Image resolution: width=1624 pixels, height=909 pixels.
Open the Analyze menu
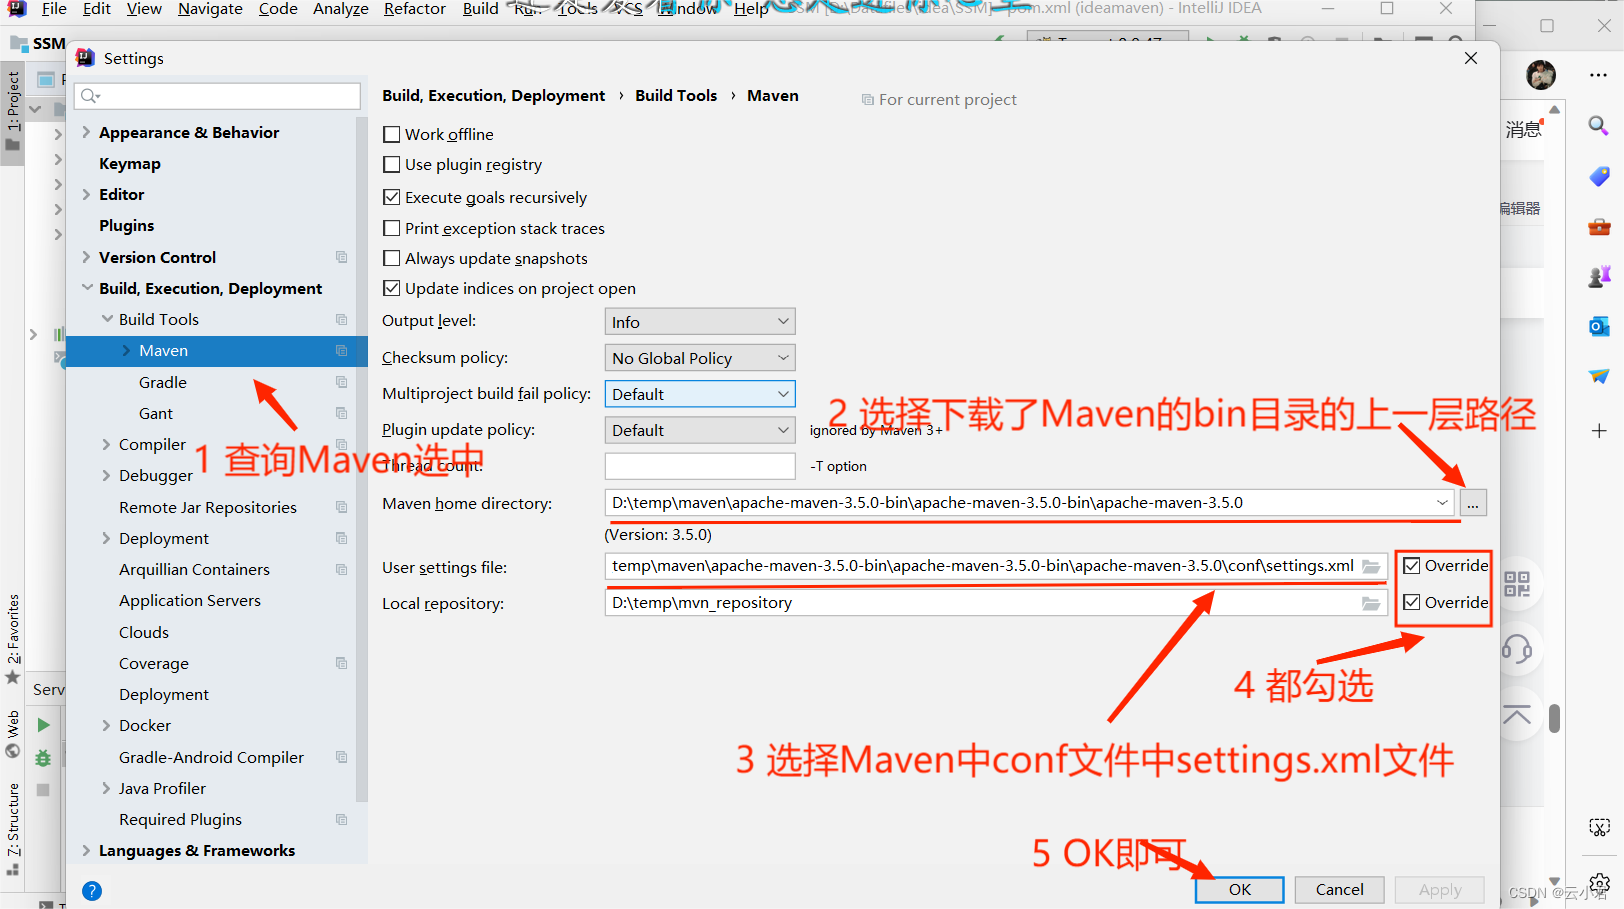coord(341,9)
